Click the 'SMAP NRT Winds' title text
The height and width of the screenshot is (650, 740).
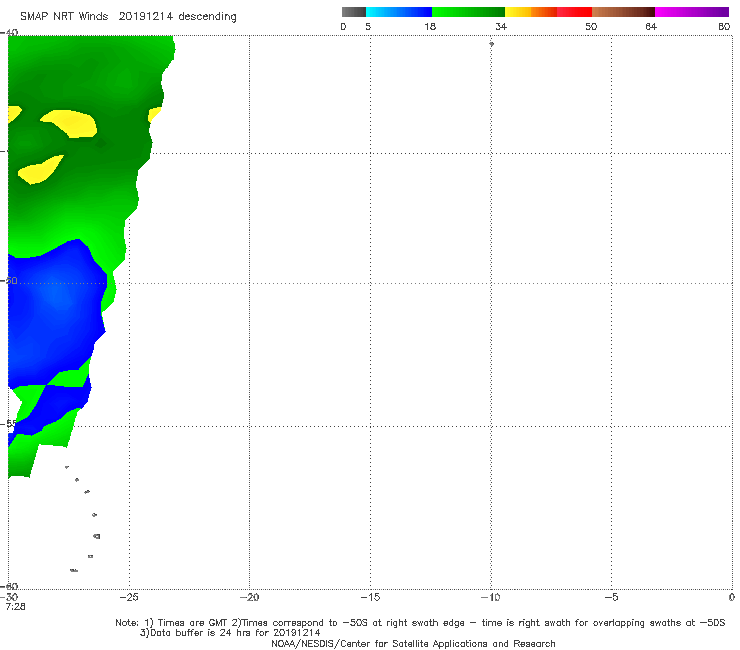[64, 17]
